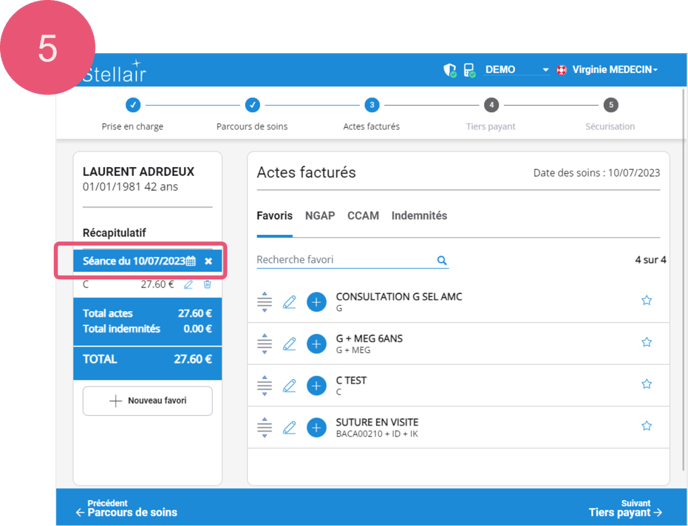Add the C TEST act

click(x=316, y=386)
